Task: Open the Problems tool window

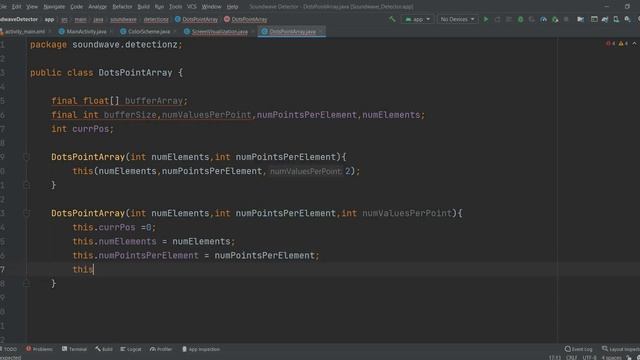Action: [40, 349]
